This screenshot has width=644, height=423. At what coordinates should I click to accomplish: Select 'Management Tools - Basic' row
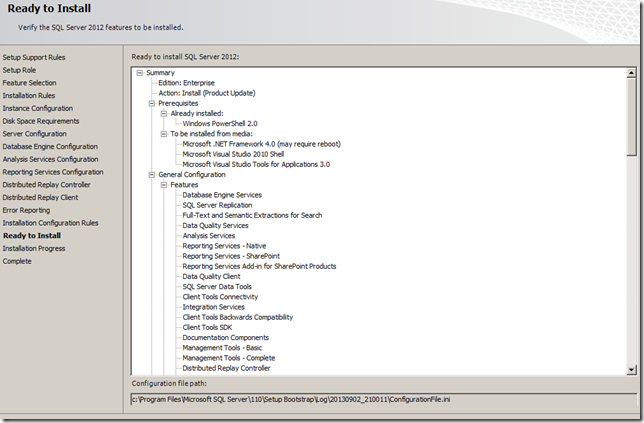(x=222, y=348)
